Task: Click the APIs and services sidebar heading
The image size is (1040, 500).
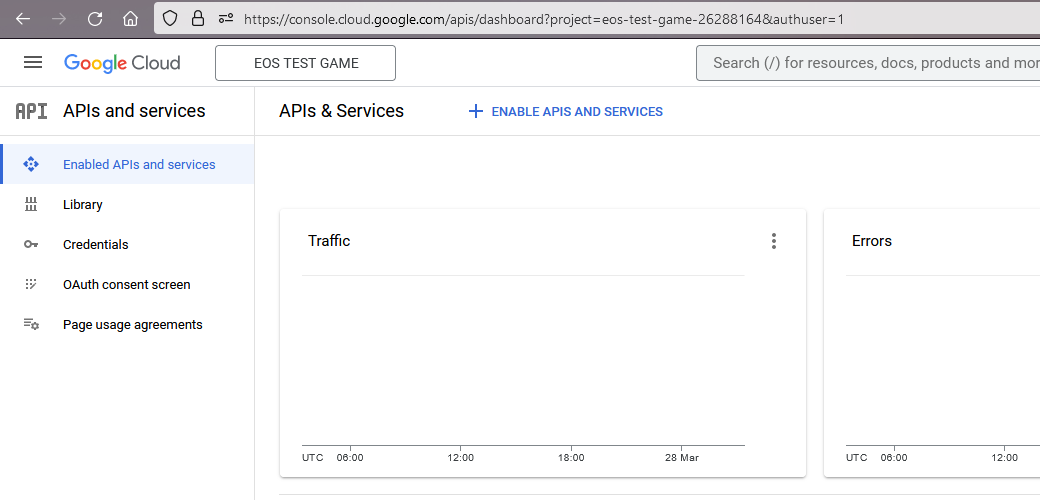Action: pos(134,111)
